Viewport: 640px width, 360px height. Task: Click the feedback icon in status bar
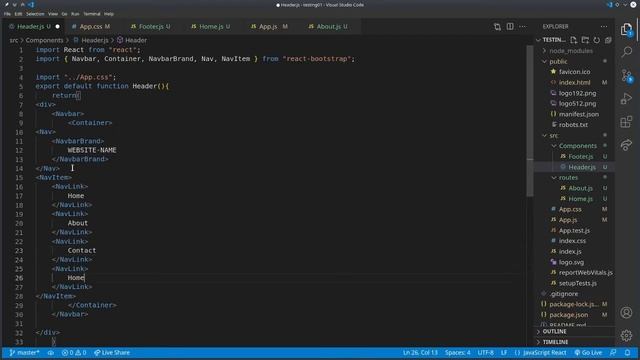(613, 353)
